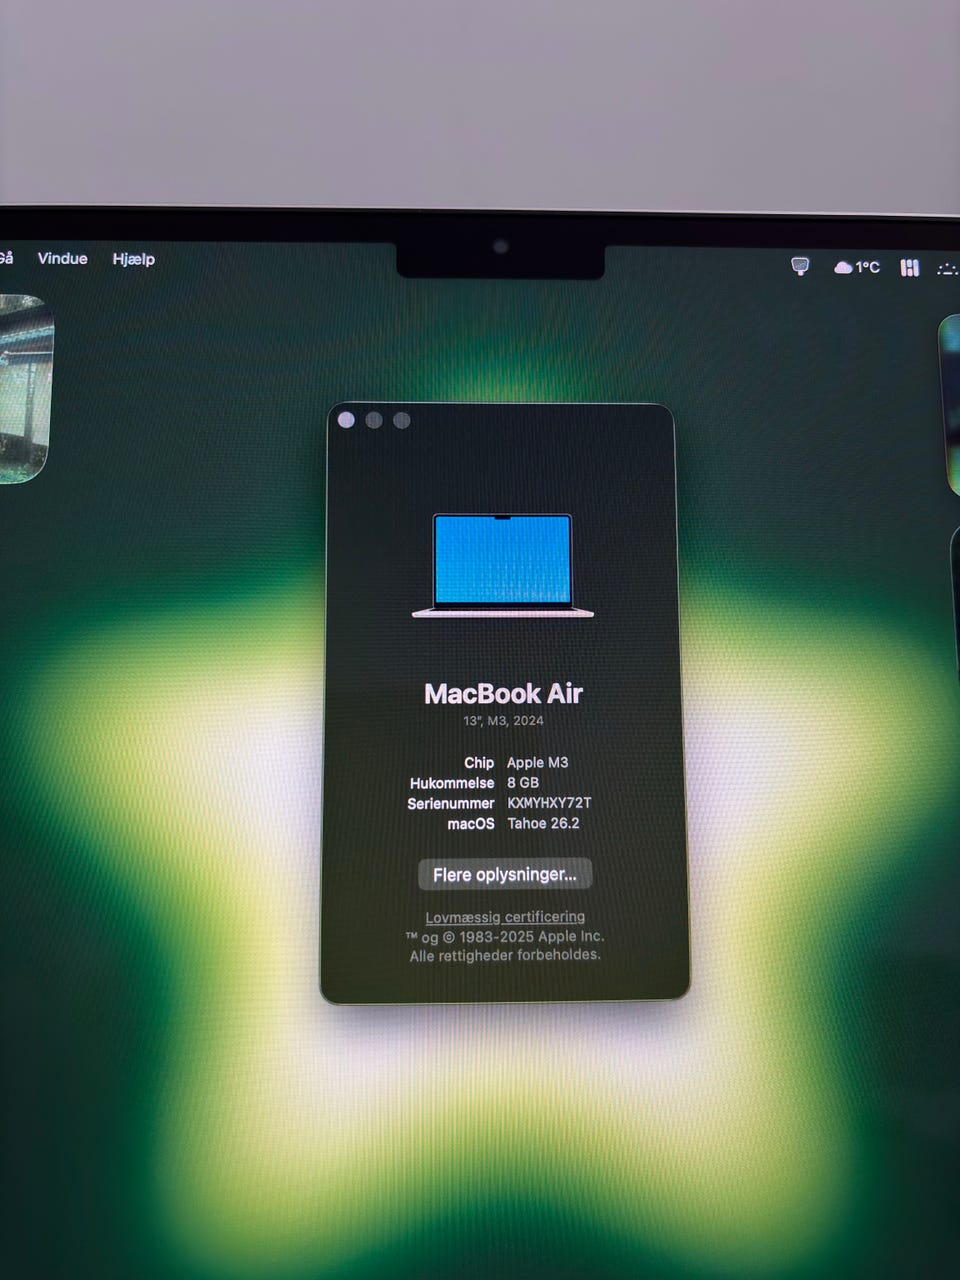Click the dotted arc menu bar icon
This screenshot has width=960, height=1280.
point(947,268)
